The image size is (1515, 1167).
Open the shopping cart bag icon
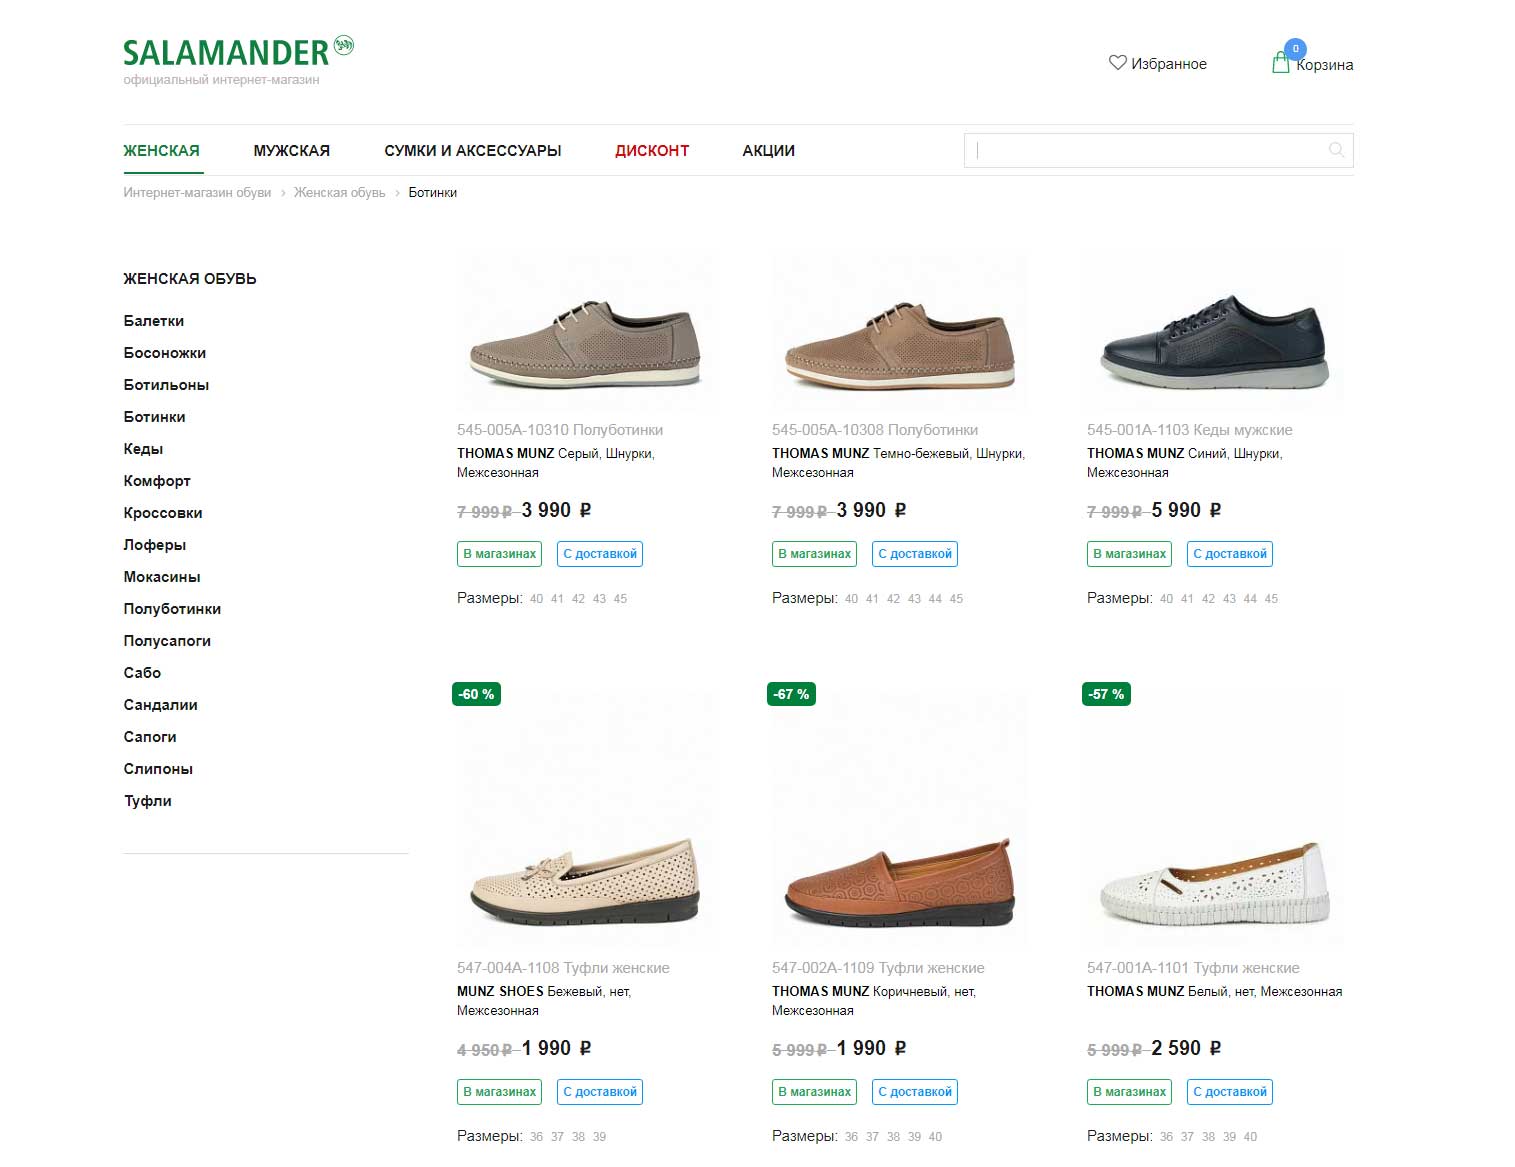pos(1280,63)
